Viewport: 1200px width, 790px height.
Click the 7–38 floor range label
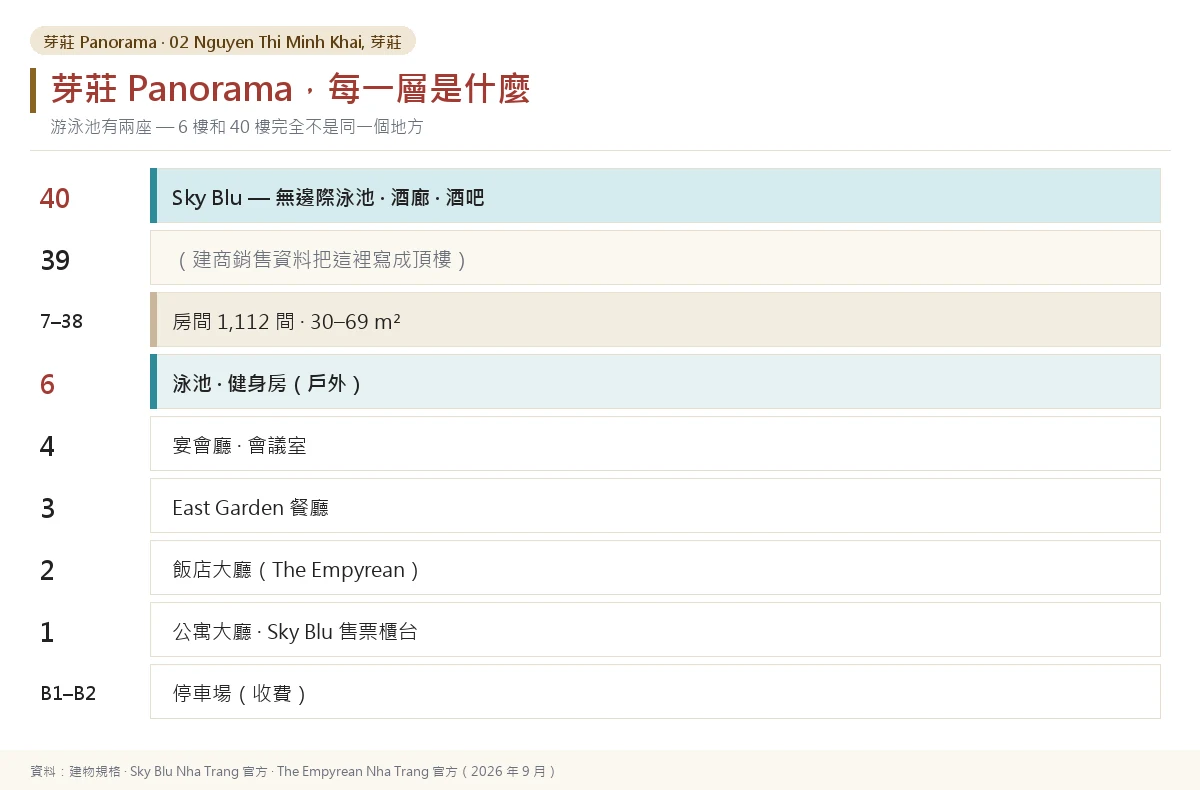tap(62, 322)
